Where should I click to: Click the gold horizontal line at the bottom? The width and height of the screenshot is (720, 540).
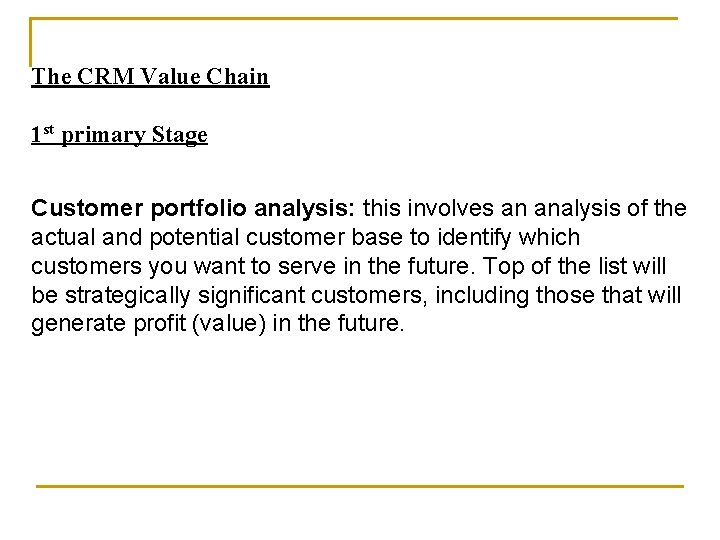pyautogui.click(x=360, y=486)
